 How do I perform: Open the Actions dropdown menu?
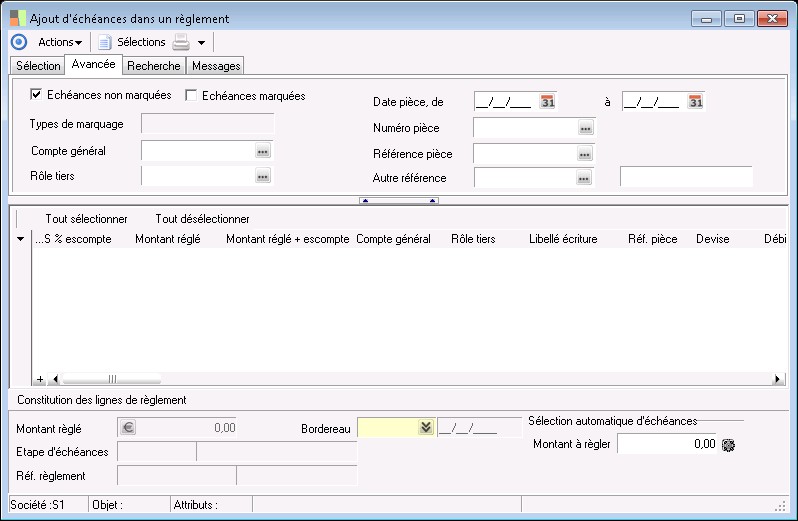click(x=60, y=42)
